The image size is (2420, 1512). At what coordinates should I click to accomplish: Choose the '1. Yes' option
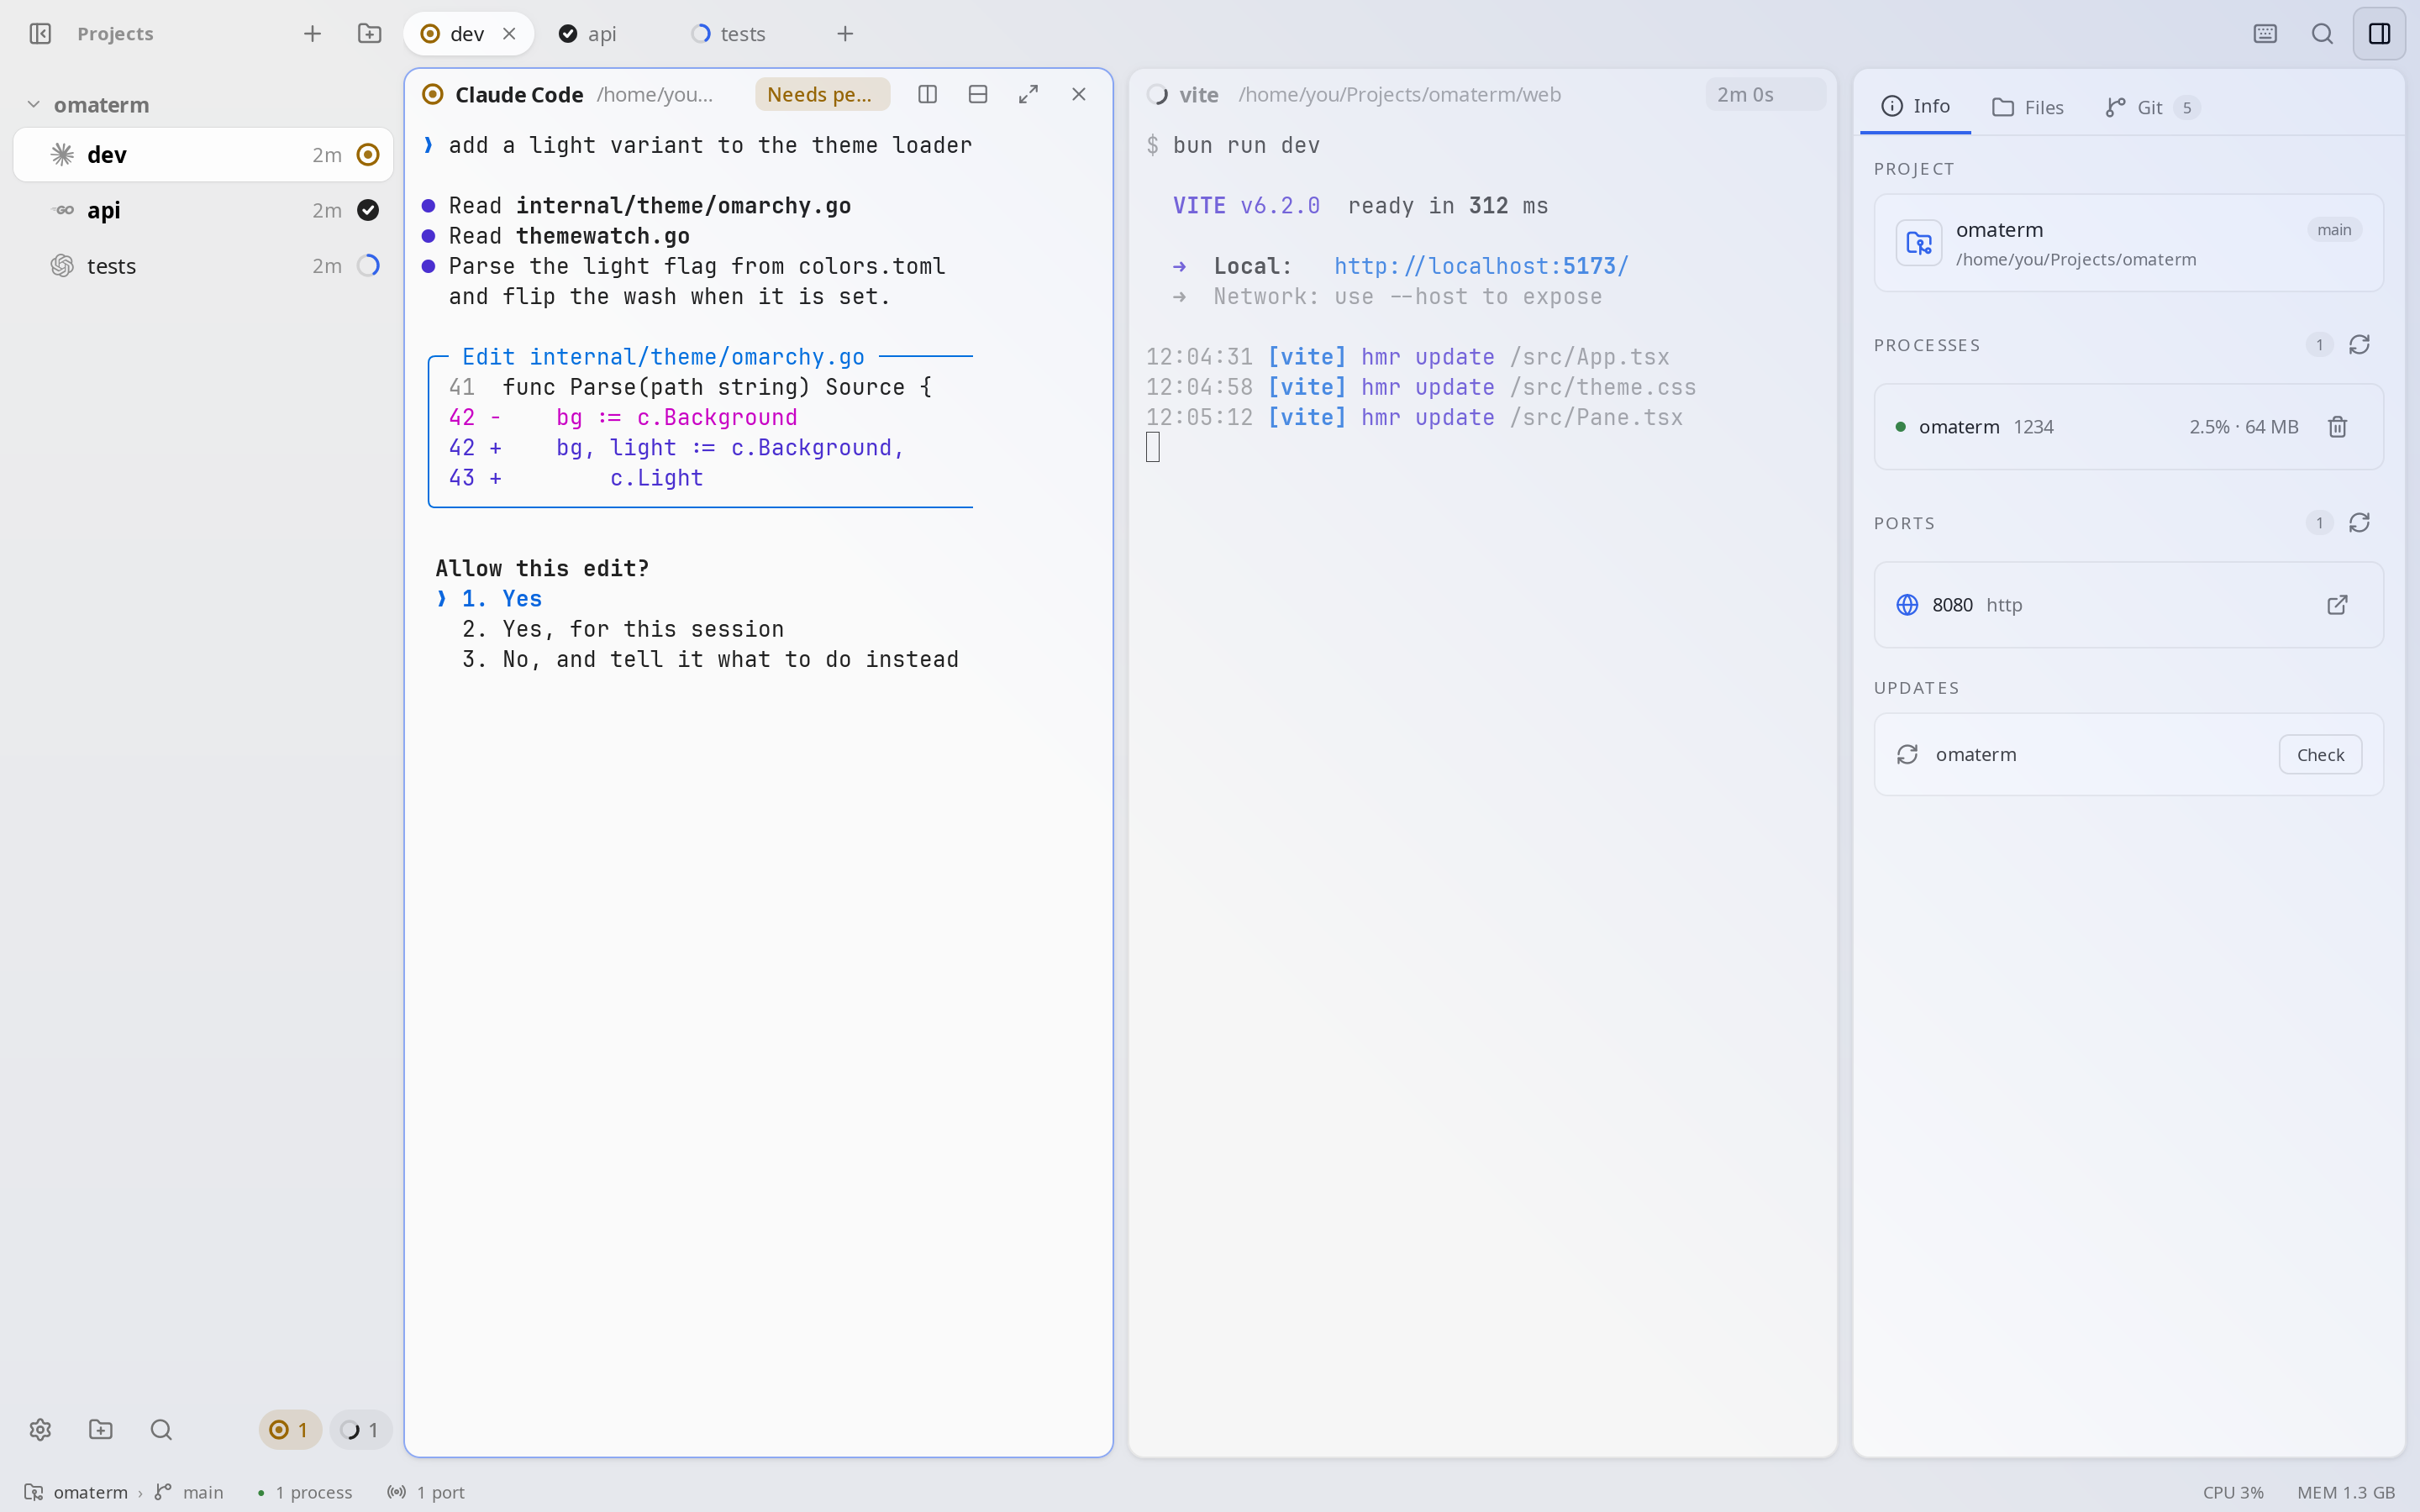click(x=502, y=599)
